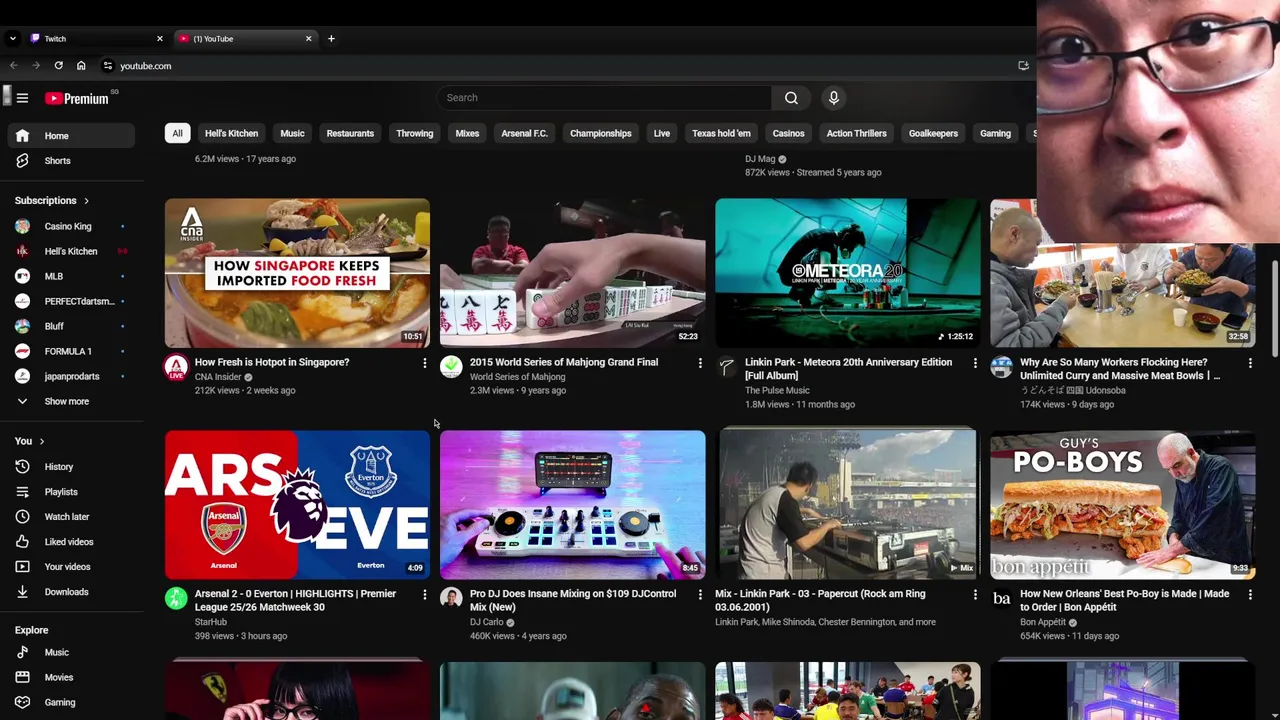Image resolution: width=1280 pixels, height=720 pixels.
Task: Select the All filter chip
Action: 177,133
